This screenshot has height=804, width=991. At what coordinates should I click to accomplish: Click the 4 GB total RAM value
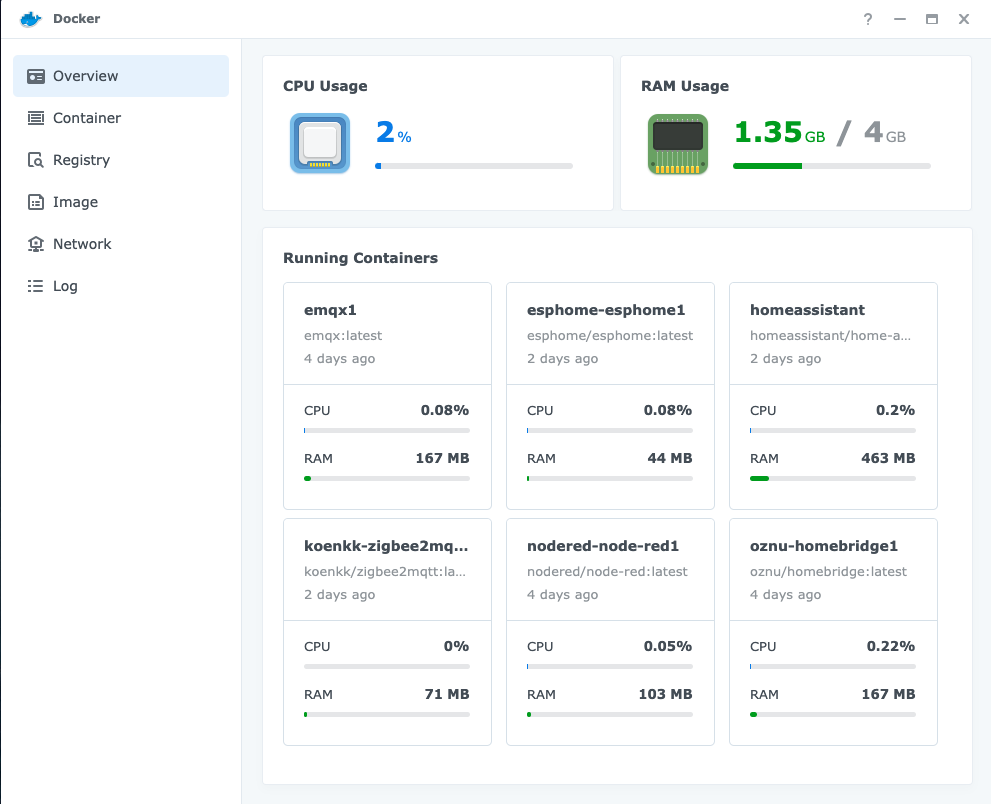pos(885,133)
